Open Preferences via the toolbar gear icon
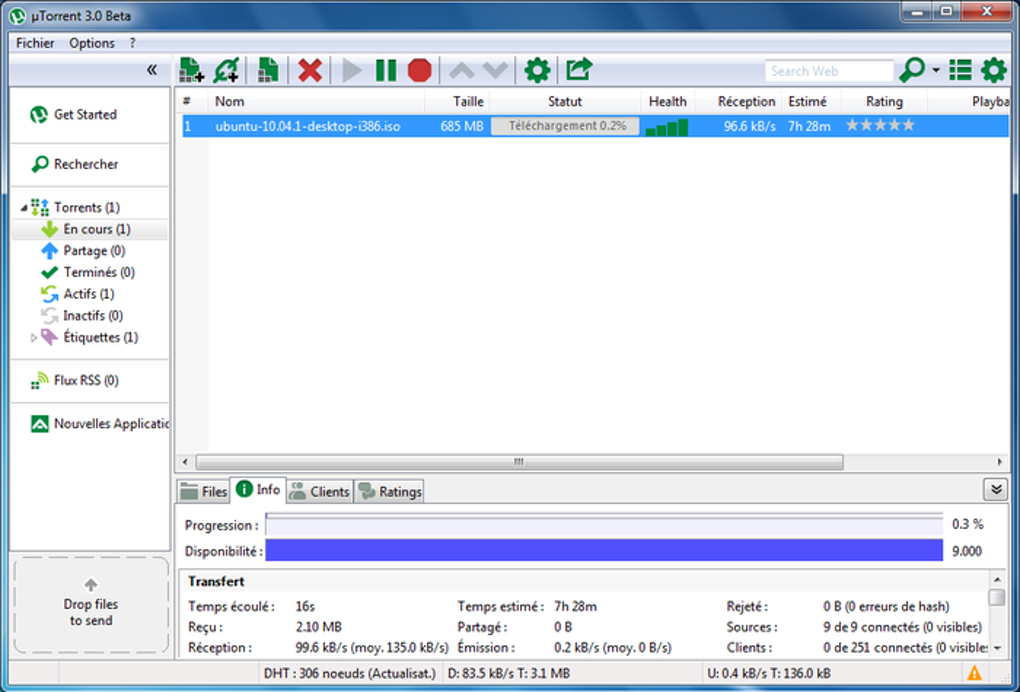The height and width of the screenshot is (692, 1020). point(537,70)
